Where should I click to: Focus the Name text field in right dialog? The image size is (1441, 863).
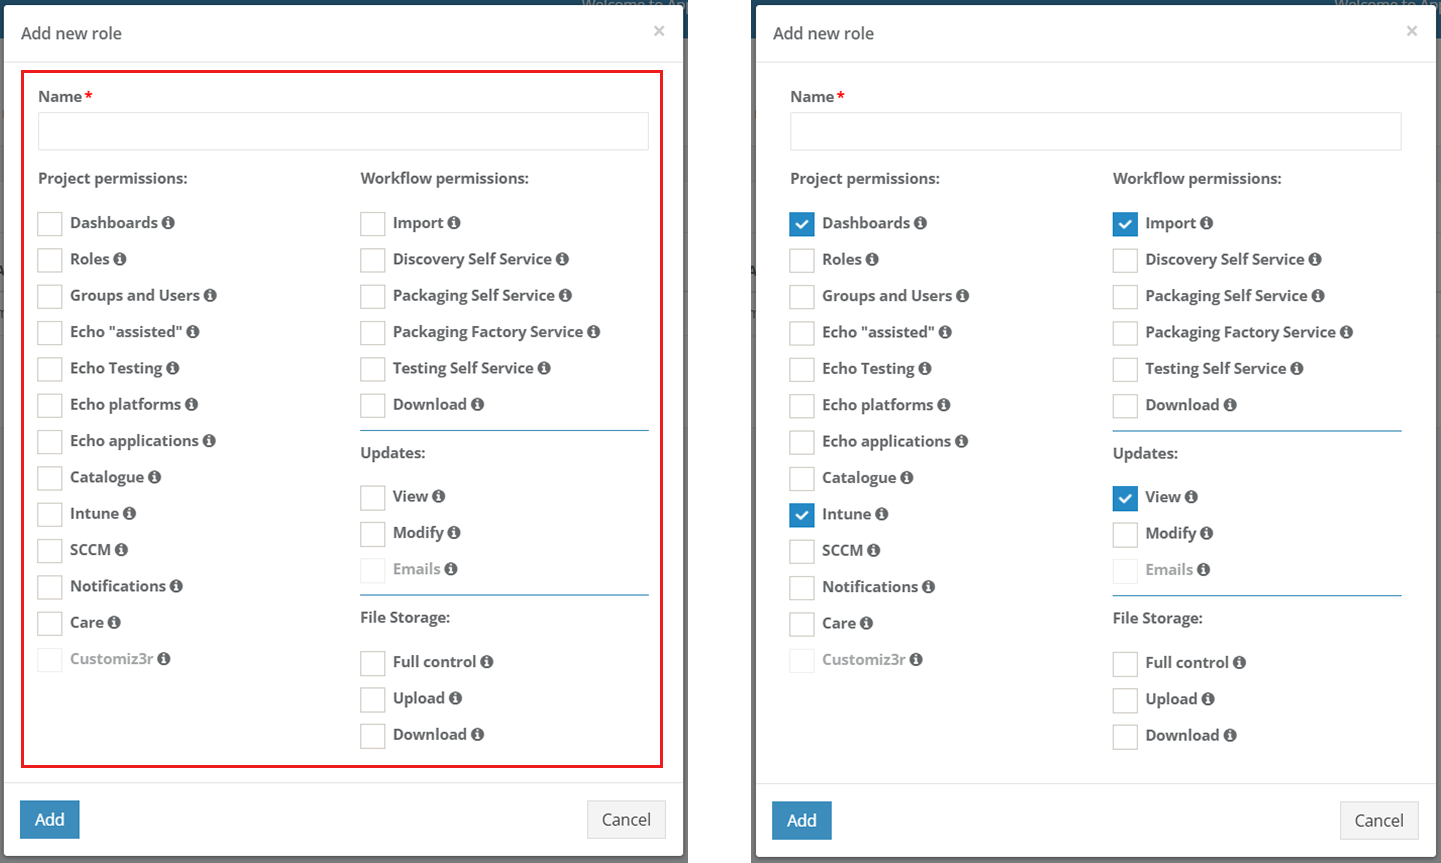pos(1095,132)
